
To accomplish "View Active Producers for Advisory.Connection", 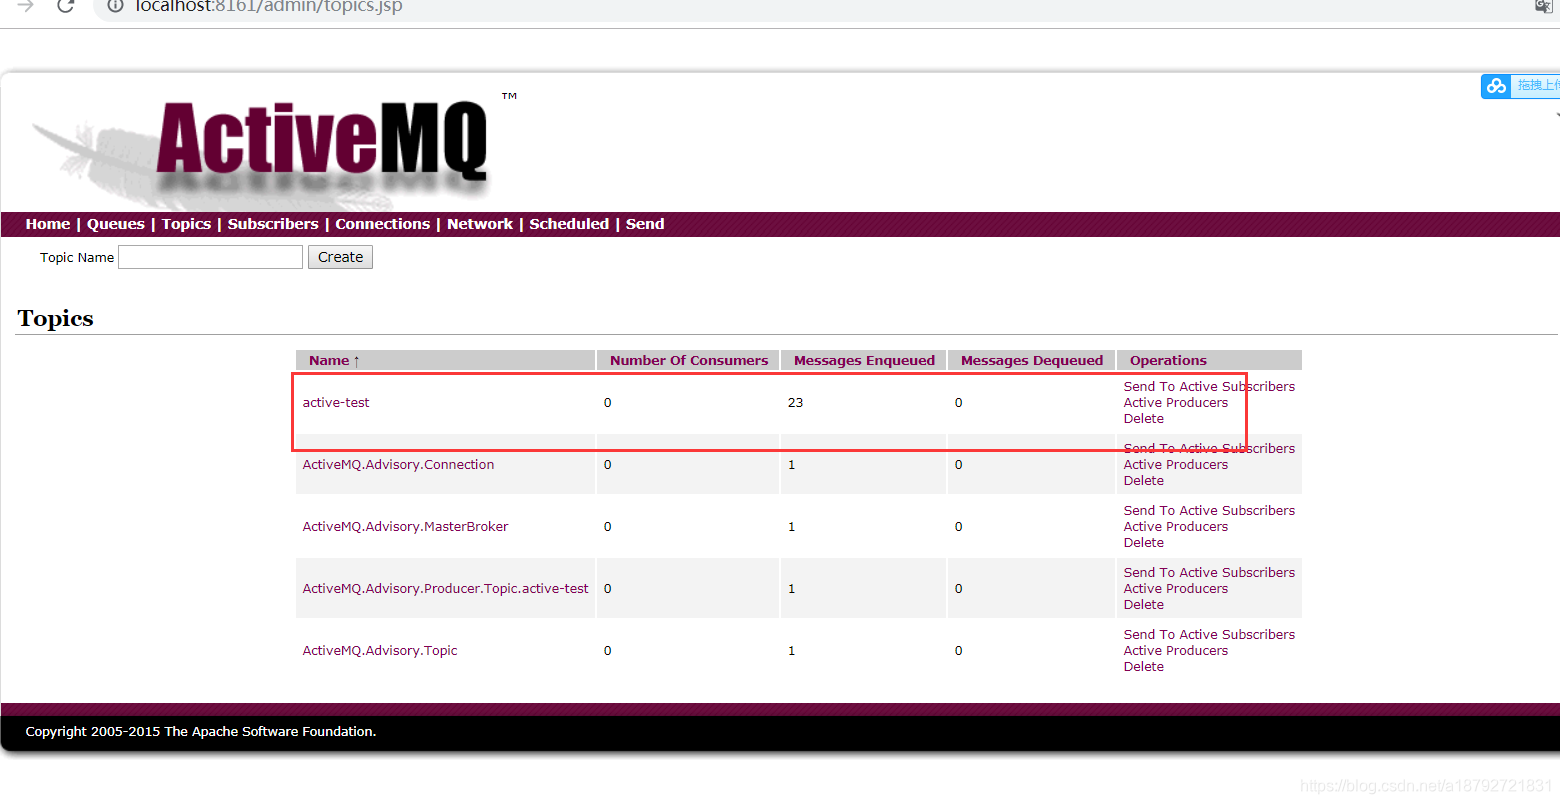I will click(1176, 464).
